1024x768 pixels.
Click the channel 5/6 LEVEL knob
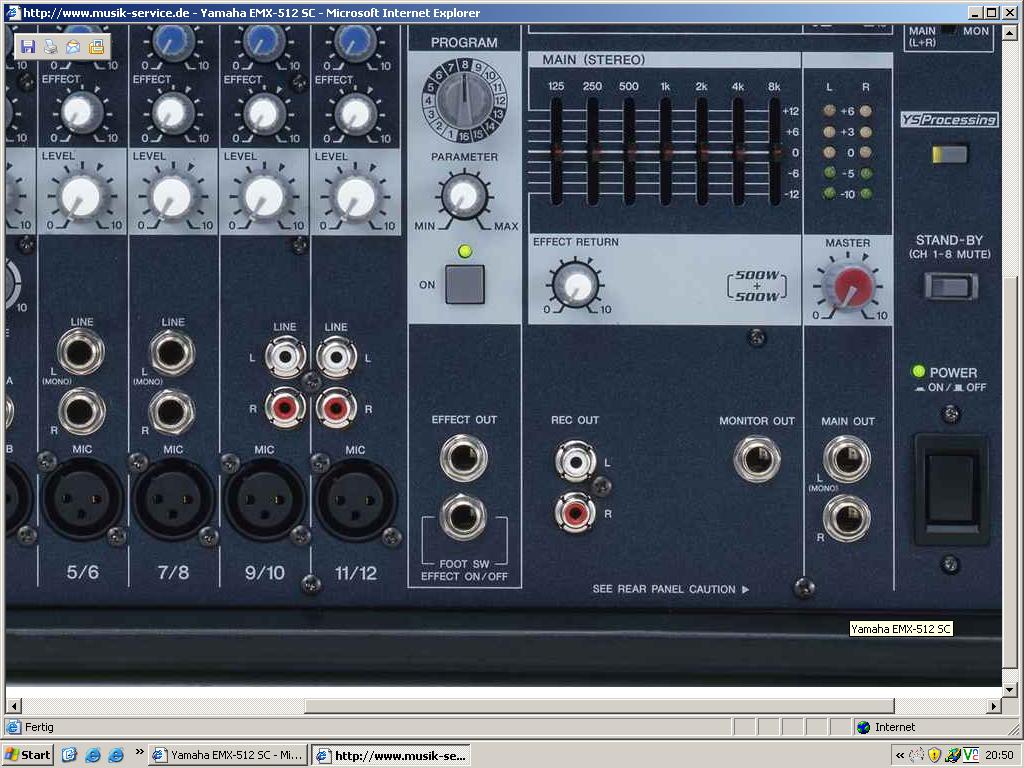[x=82, y=197]
